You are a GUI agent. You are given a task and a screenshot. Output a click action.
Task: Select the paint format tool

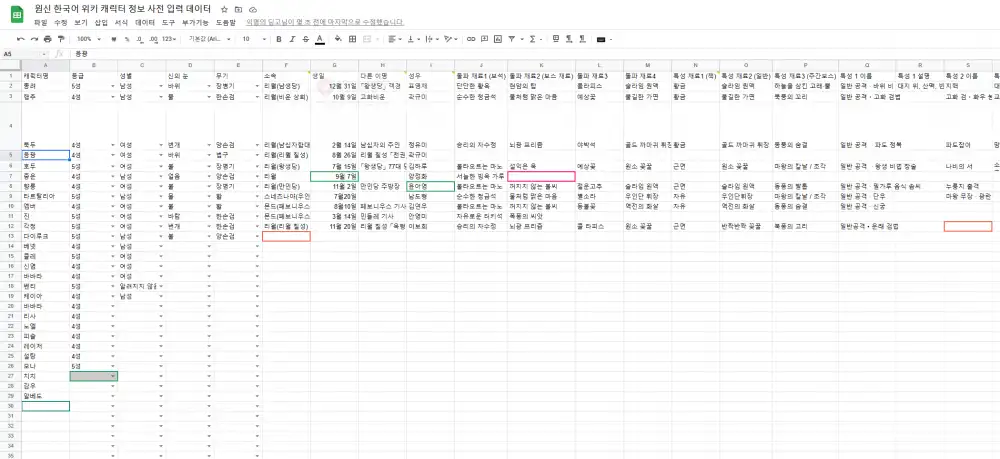[61, 39]
